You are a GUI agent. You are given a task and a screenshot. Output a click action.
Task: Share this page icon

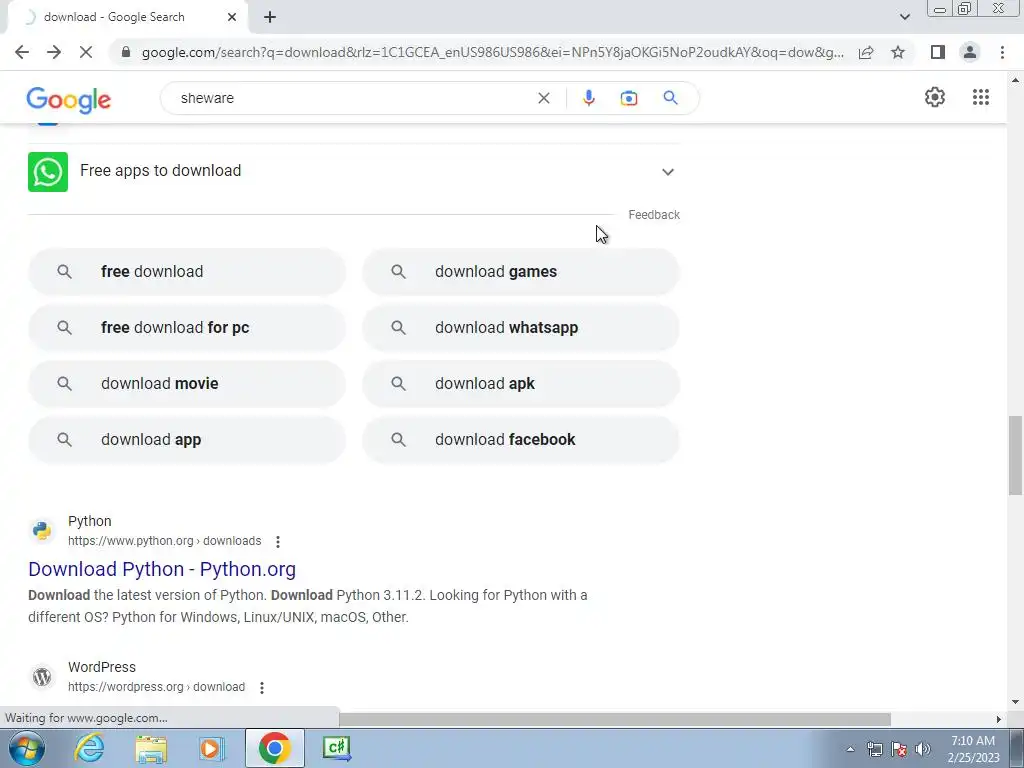(866, 52)
